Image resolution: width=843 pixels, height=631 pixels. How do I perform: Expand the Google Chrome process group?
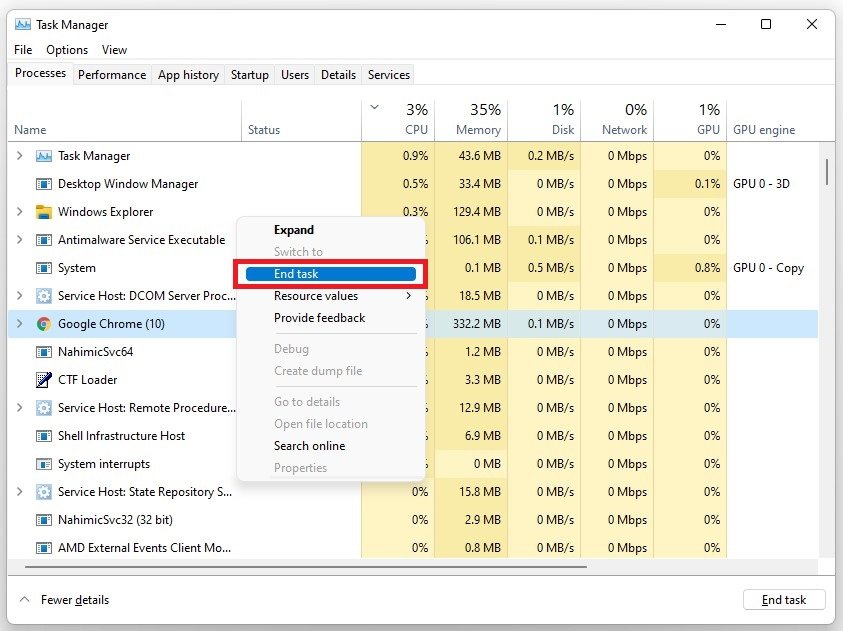20,324
